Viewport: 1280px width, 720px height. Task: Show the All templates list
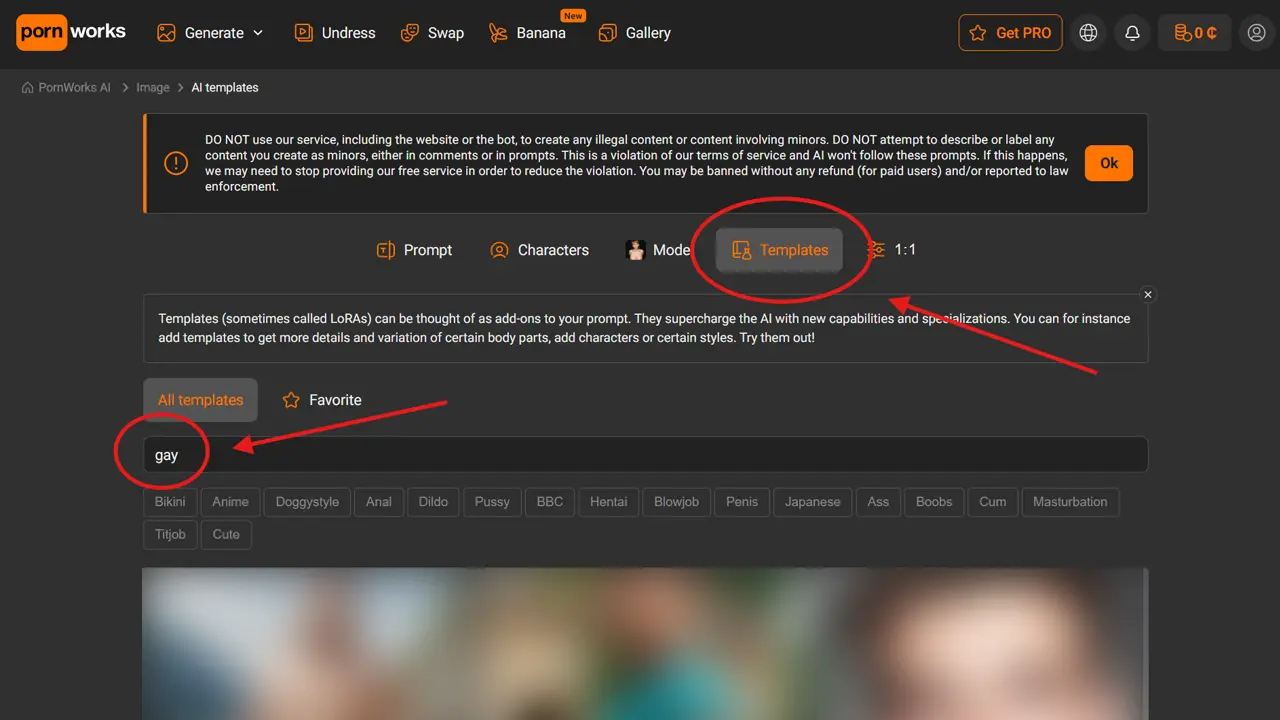(200, 400)
